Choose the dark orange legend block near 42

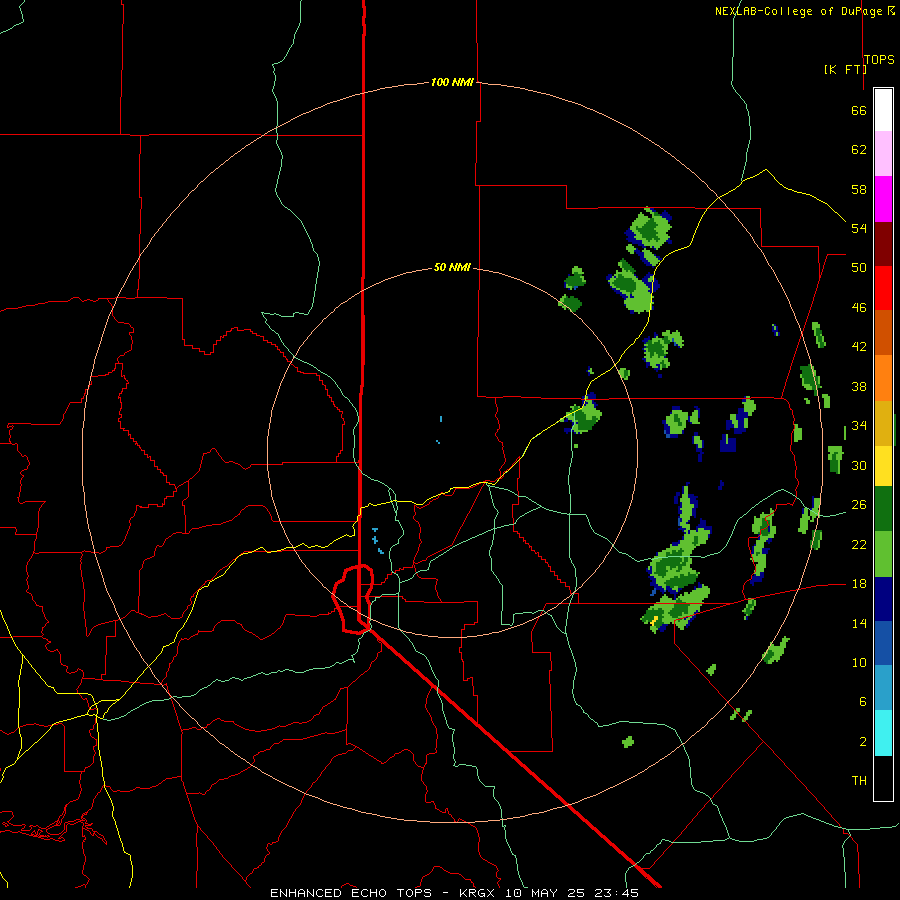pos(883,332)
